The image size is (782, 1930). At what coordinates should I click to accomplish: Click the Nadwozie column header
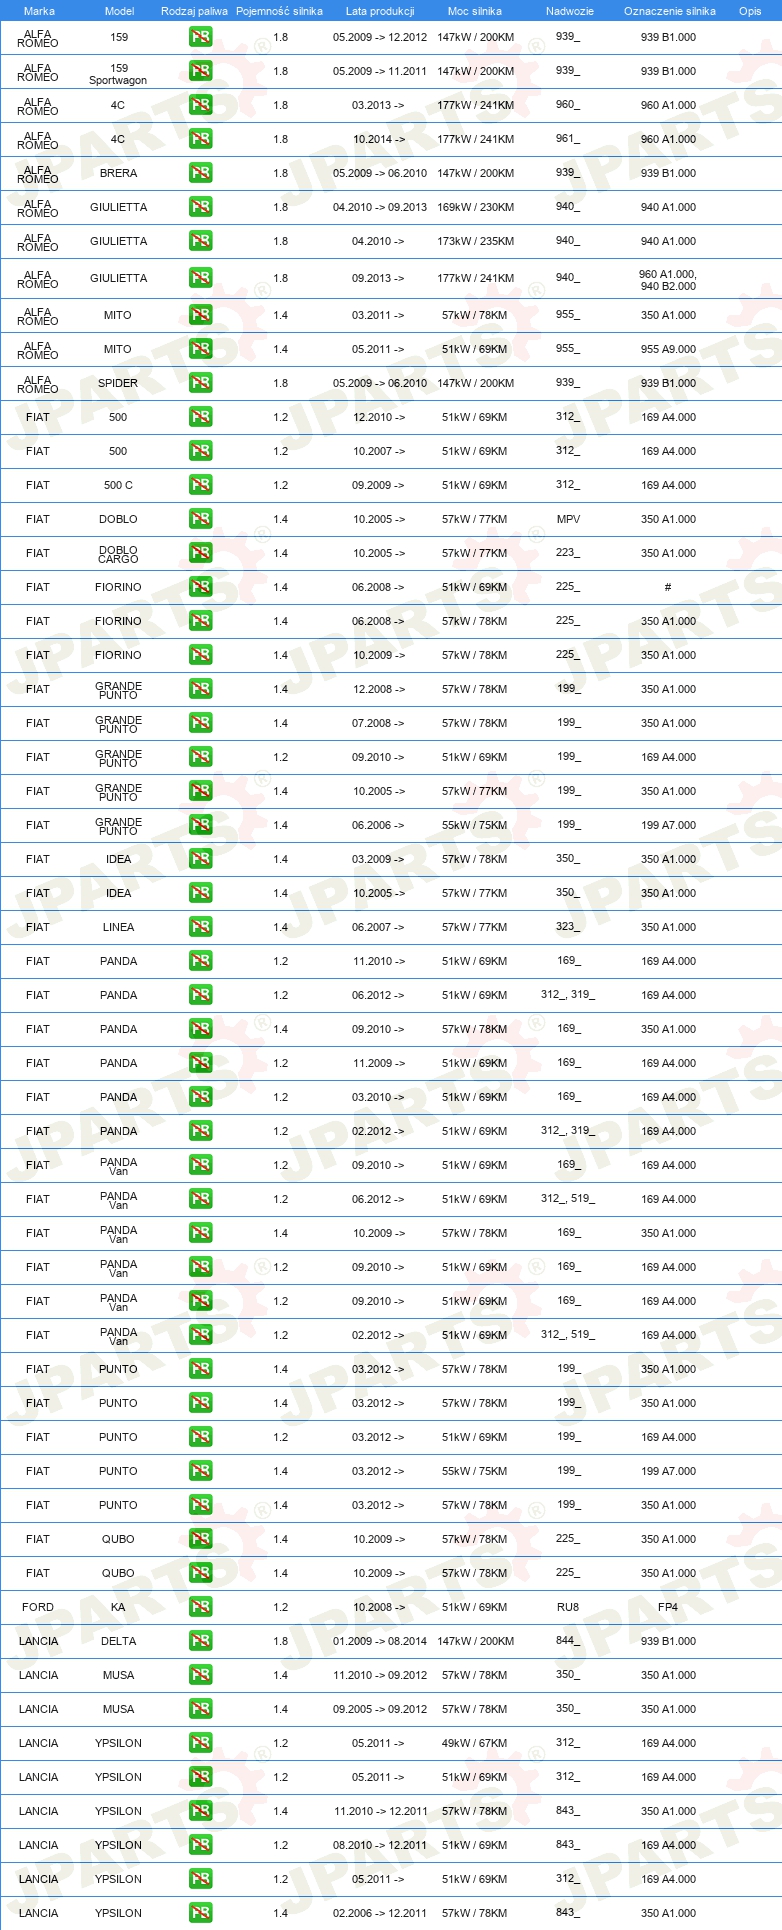[x=570, y=11]
